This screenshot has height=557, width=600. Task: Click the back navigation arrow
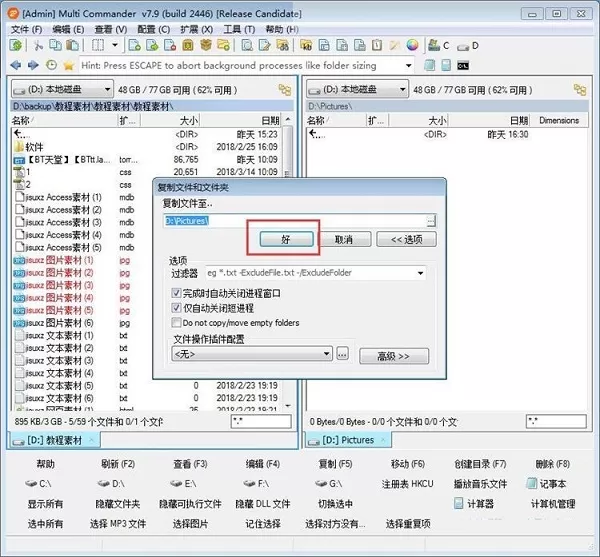pyautogui.click(x=16, y=65)
